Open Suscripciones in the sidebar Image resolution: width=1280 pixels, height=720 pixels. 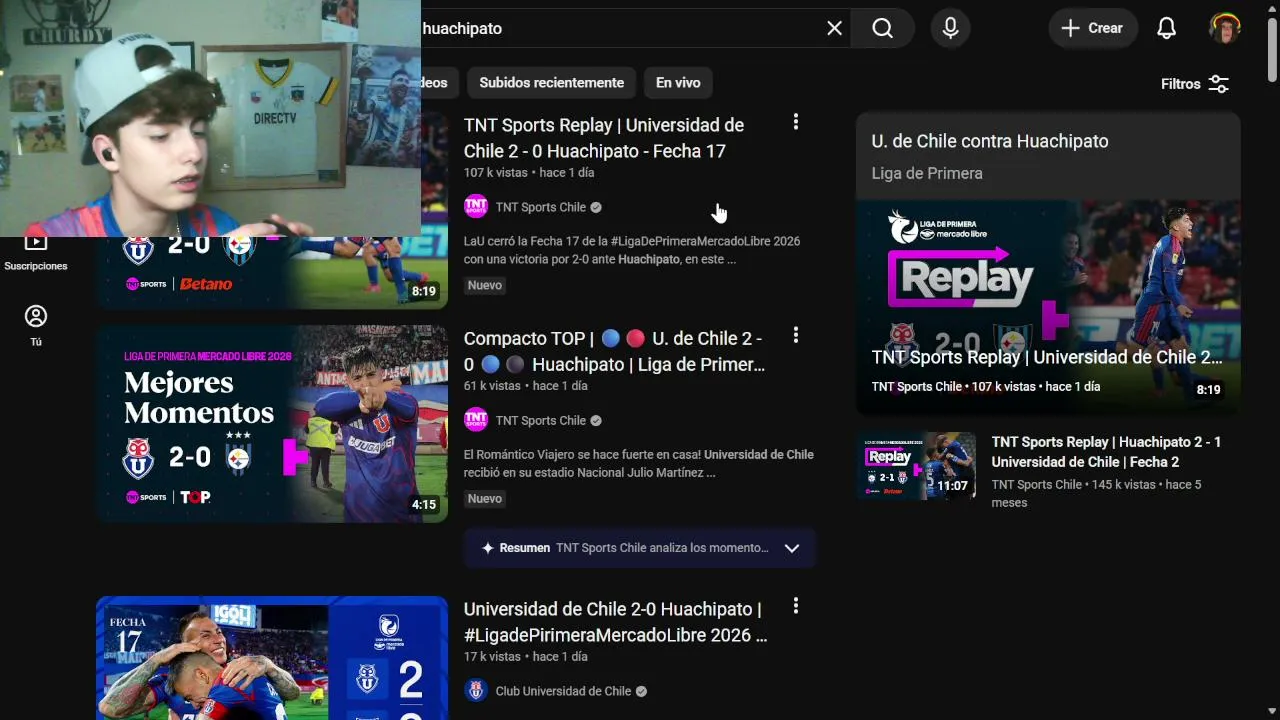coord(36,253)
